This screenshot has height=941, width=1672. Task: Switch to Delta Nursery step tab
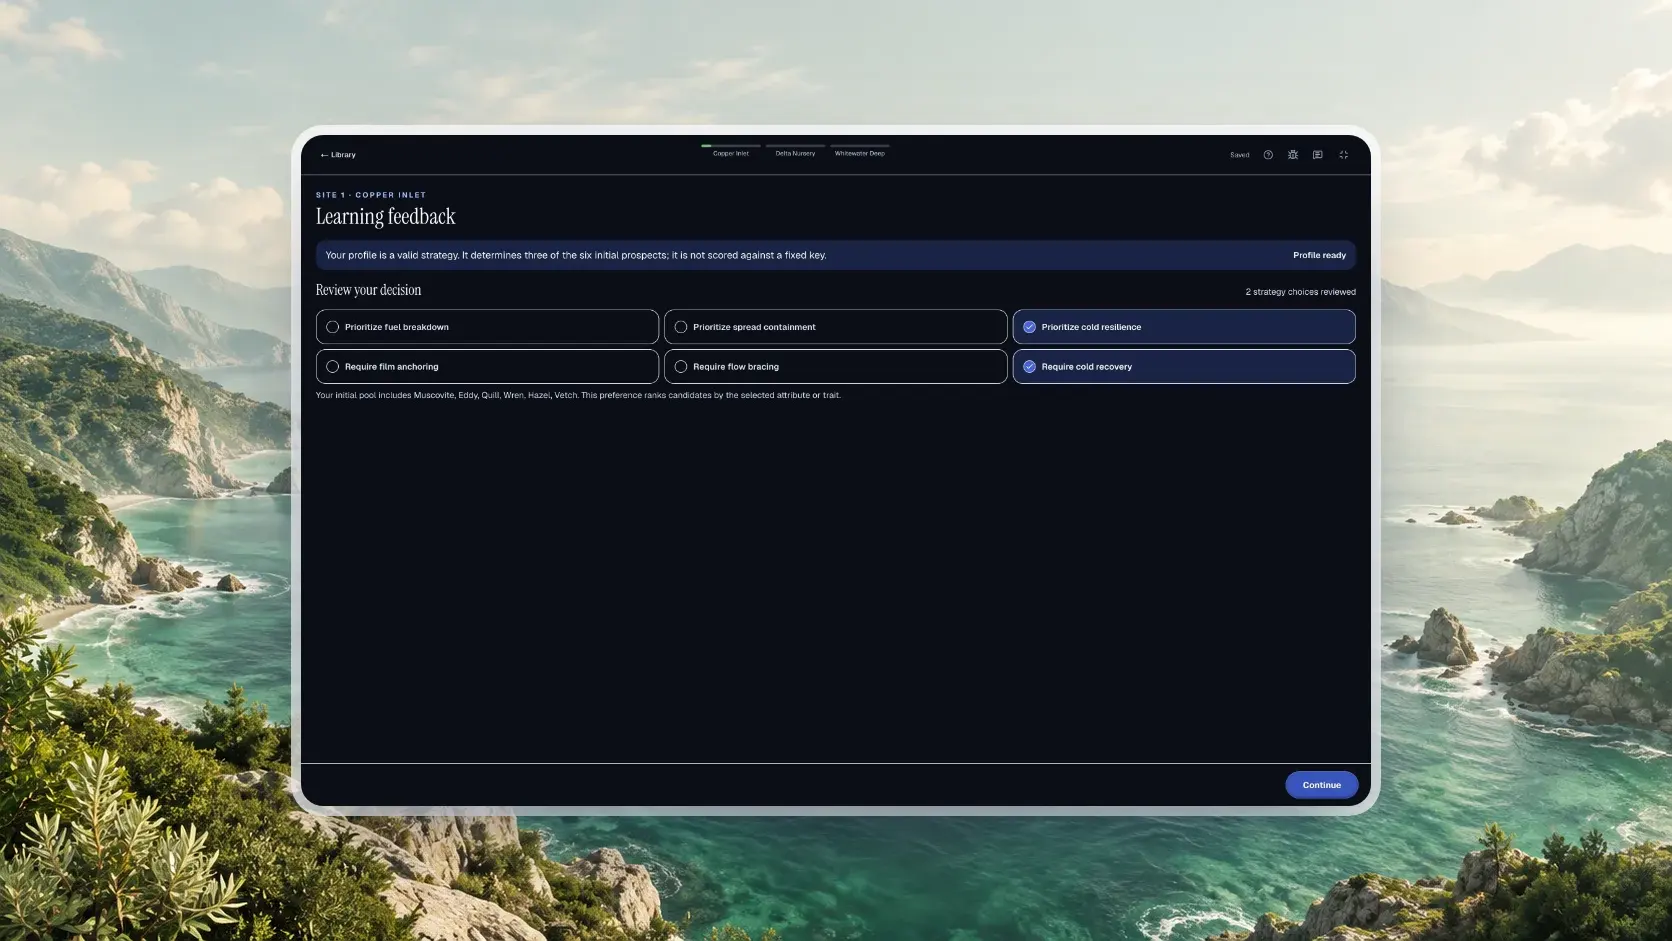coord(795,150)
